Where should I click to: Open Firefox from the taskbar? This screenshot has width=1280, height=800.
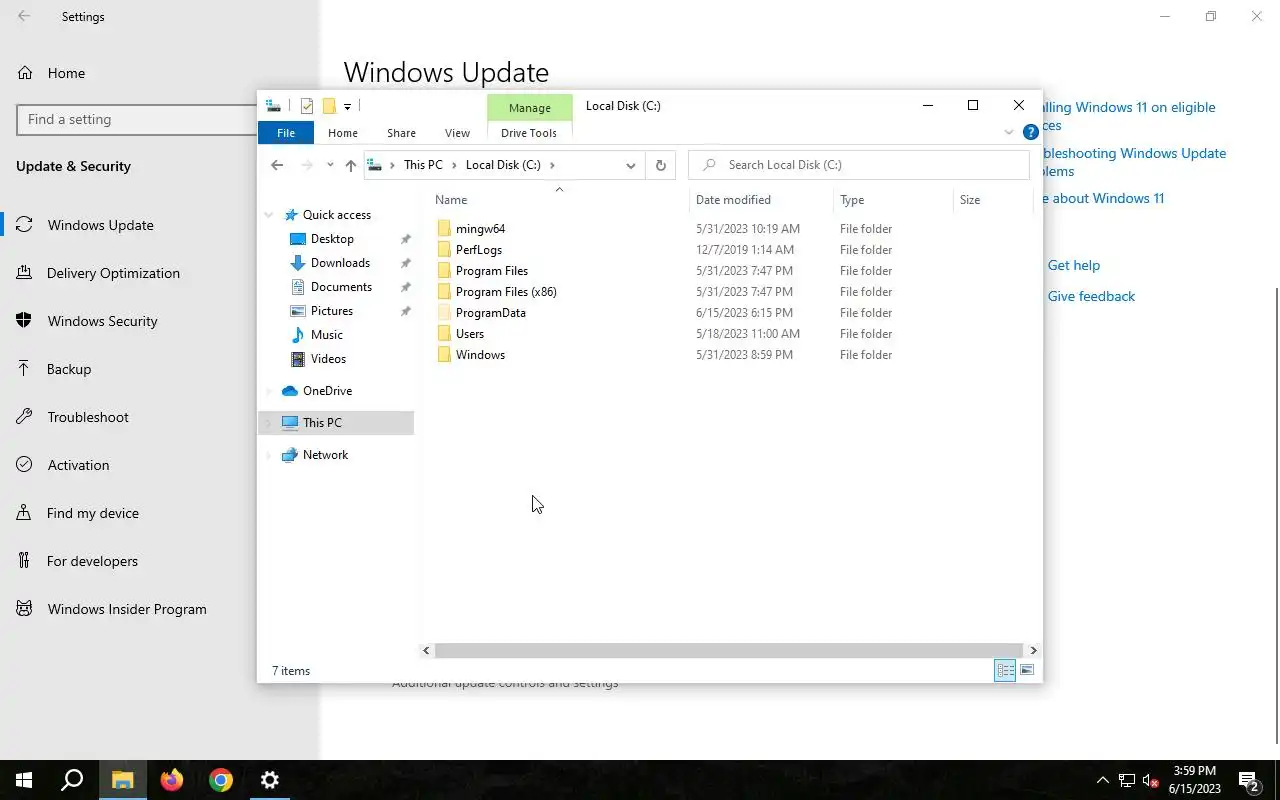(x=172, y=780)
